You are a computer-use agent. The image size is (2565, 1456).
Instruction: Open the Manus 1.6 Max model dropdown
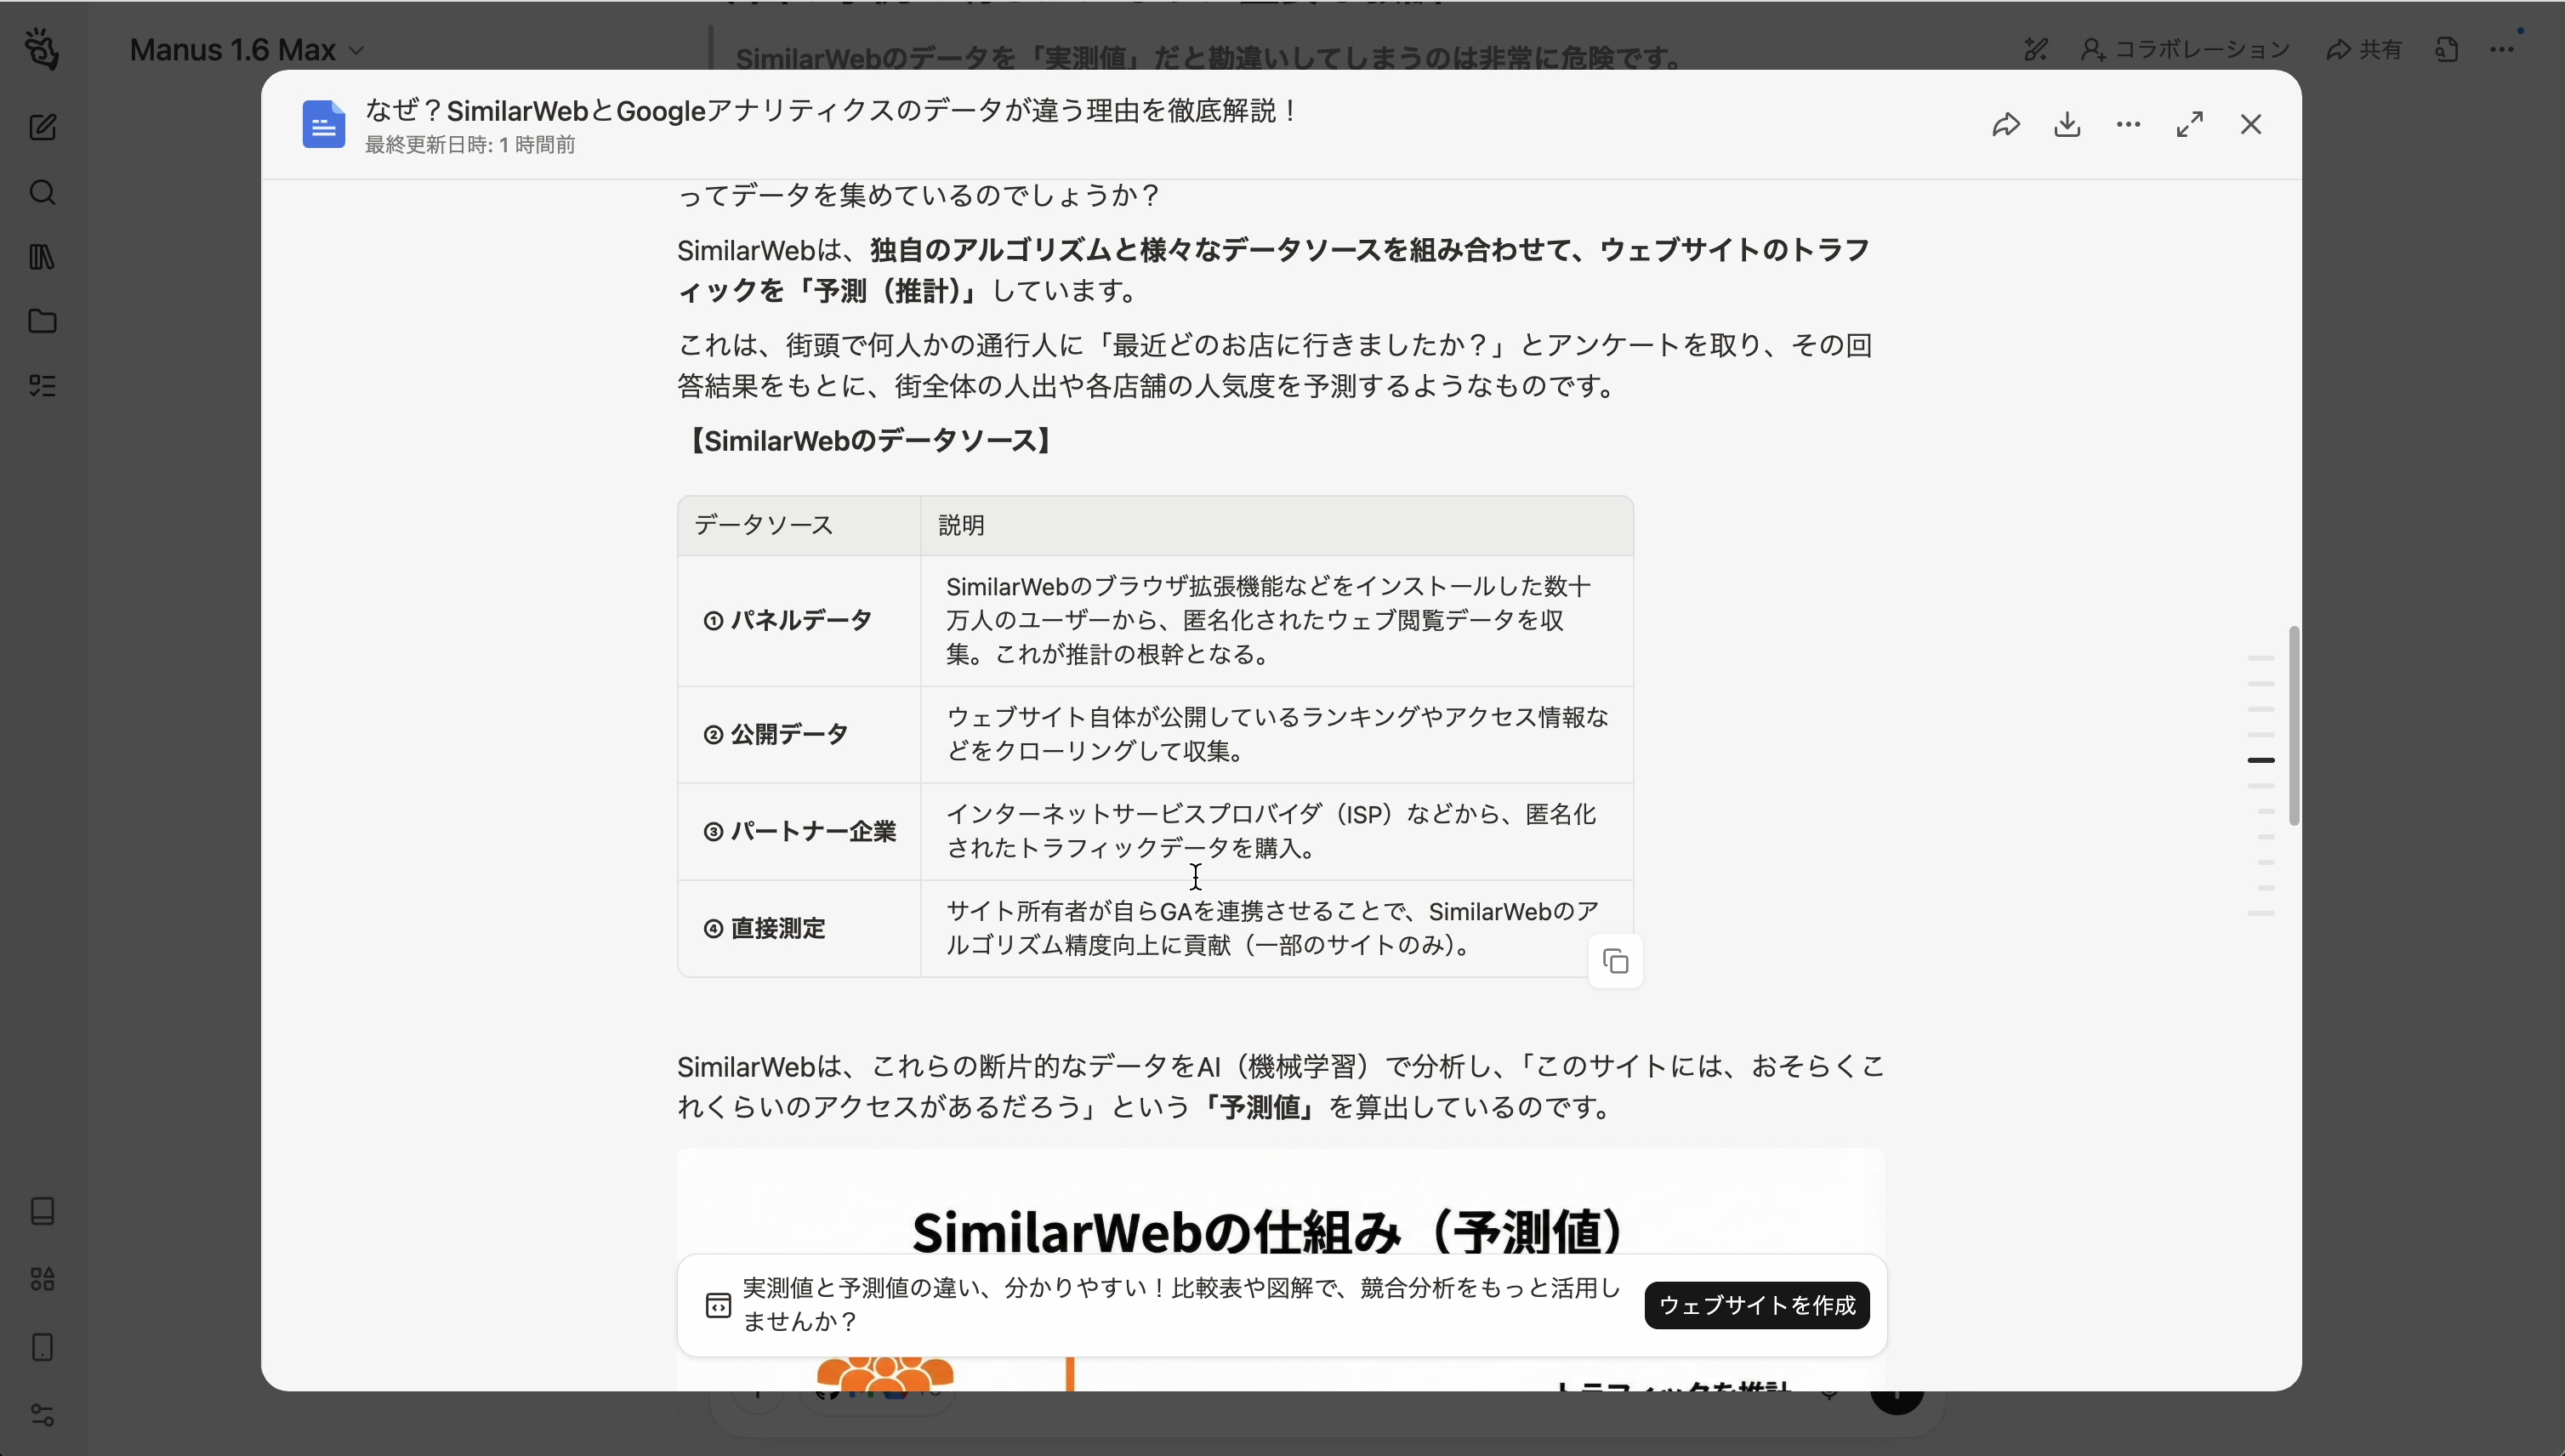pyautogui.click(x=248, y=48)
